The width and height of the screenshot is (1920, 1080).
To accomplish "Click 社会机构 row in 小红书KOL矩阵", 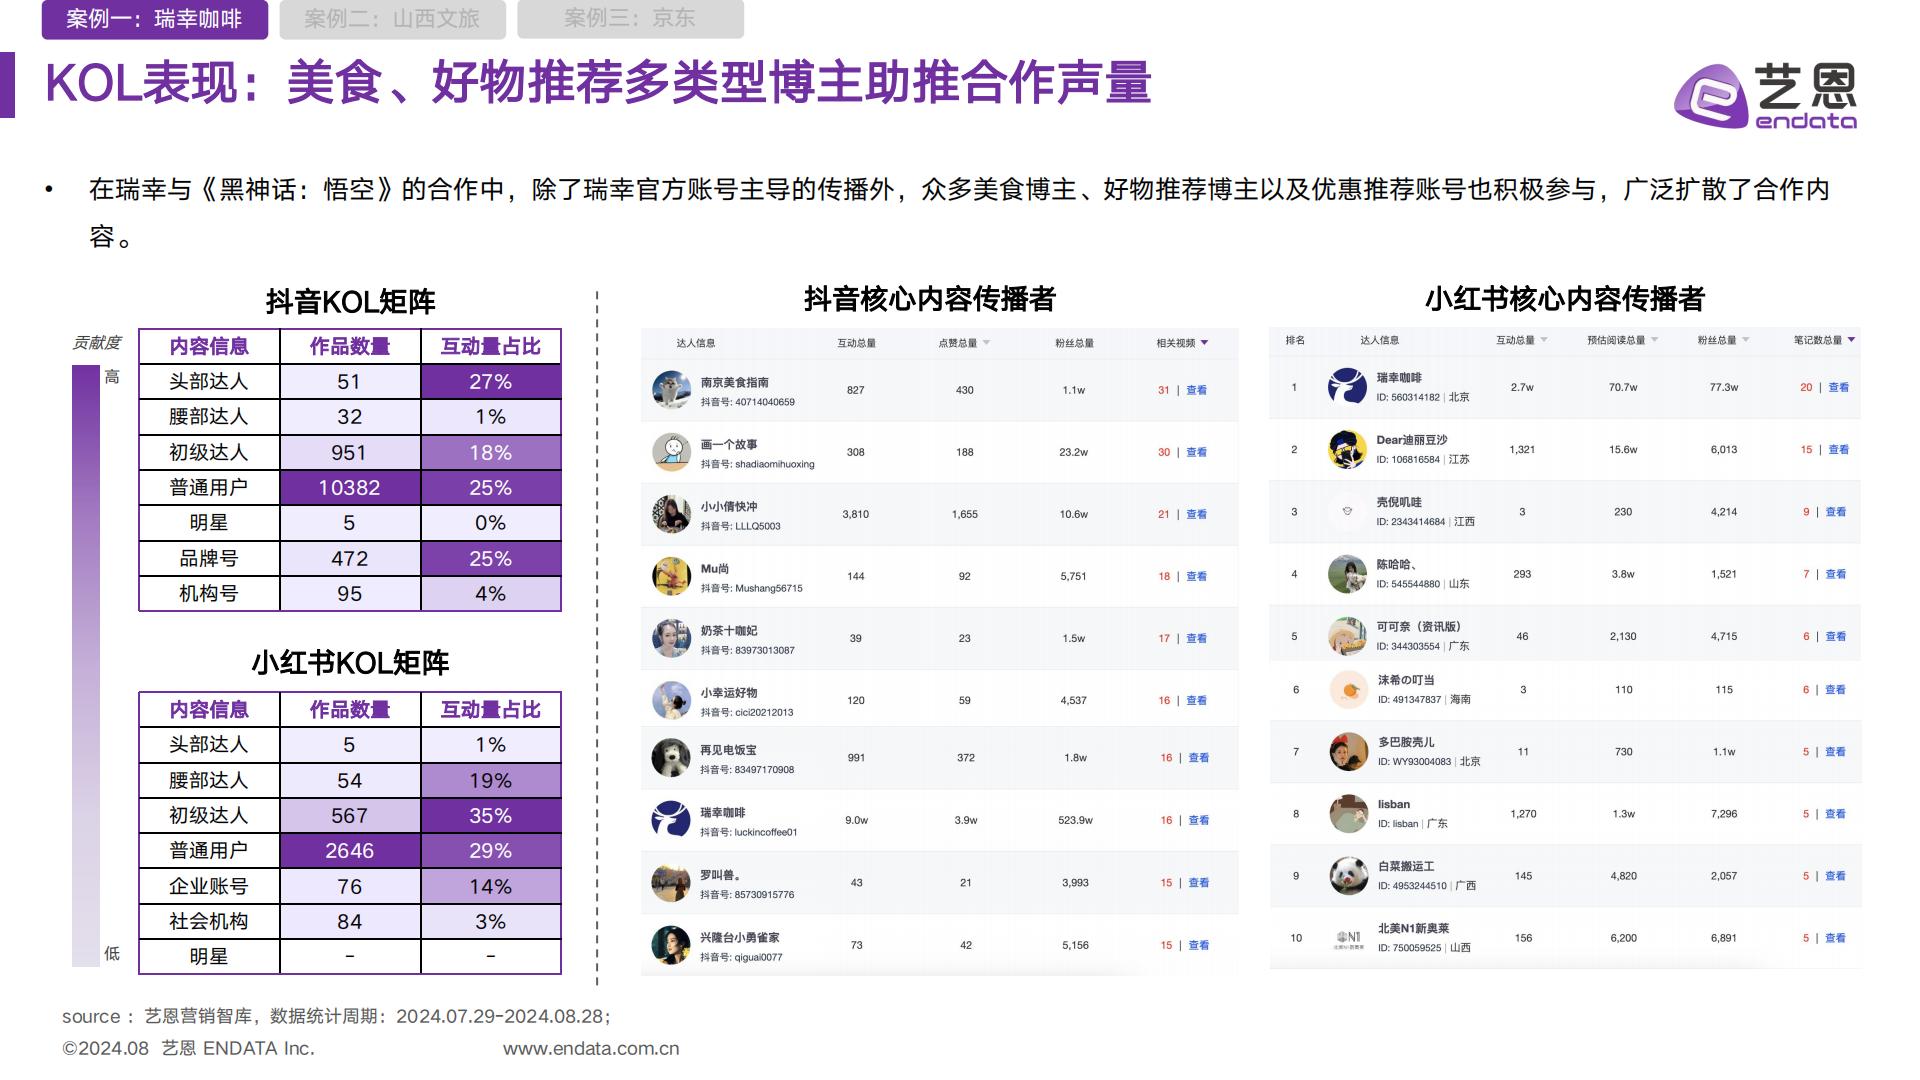I will (350, 922).
